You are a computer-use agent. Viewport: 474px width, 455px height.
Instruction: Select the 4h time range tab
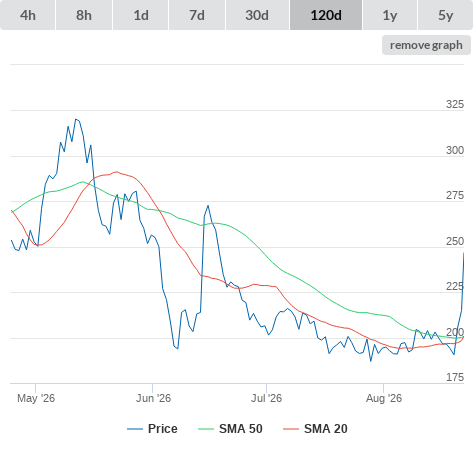click(x=28, y=15)
